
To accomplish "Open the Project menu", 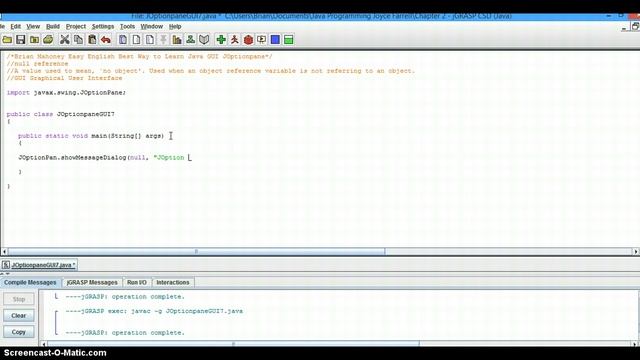I will [76, 27].
